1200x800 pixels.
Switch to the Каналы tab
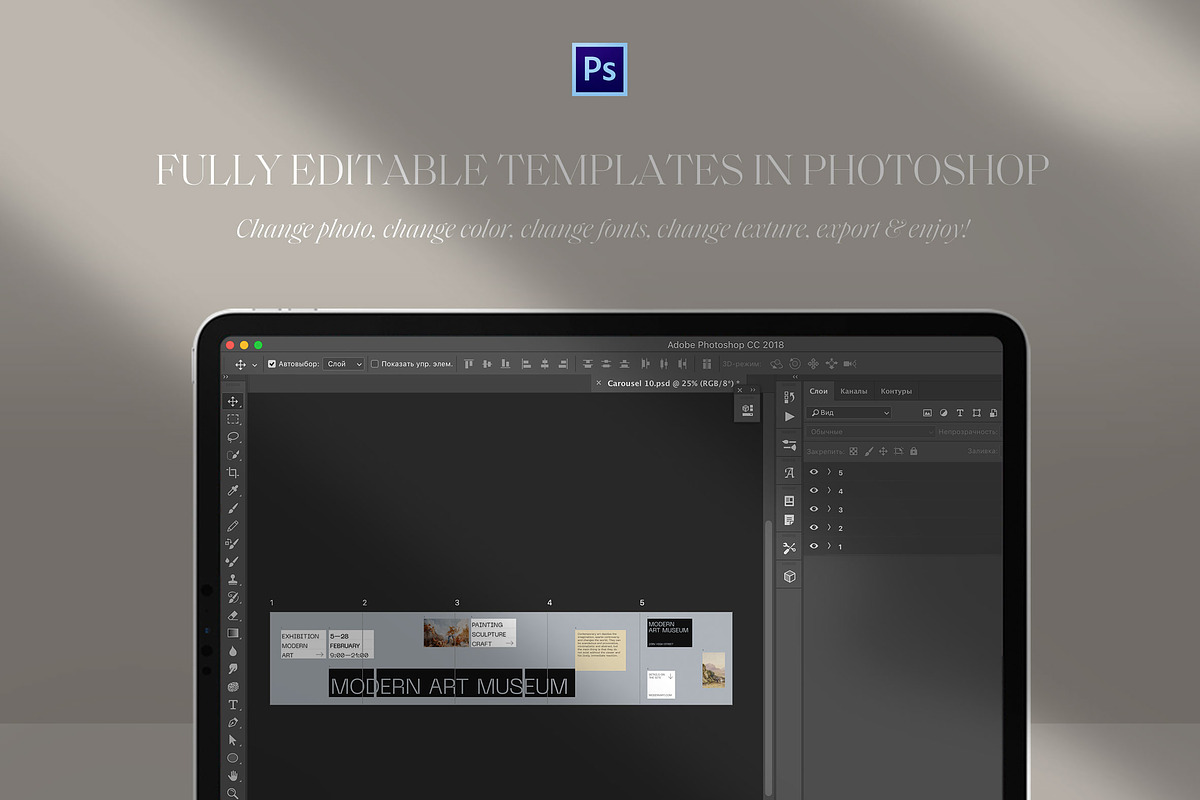pos(853,391)
